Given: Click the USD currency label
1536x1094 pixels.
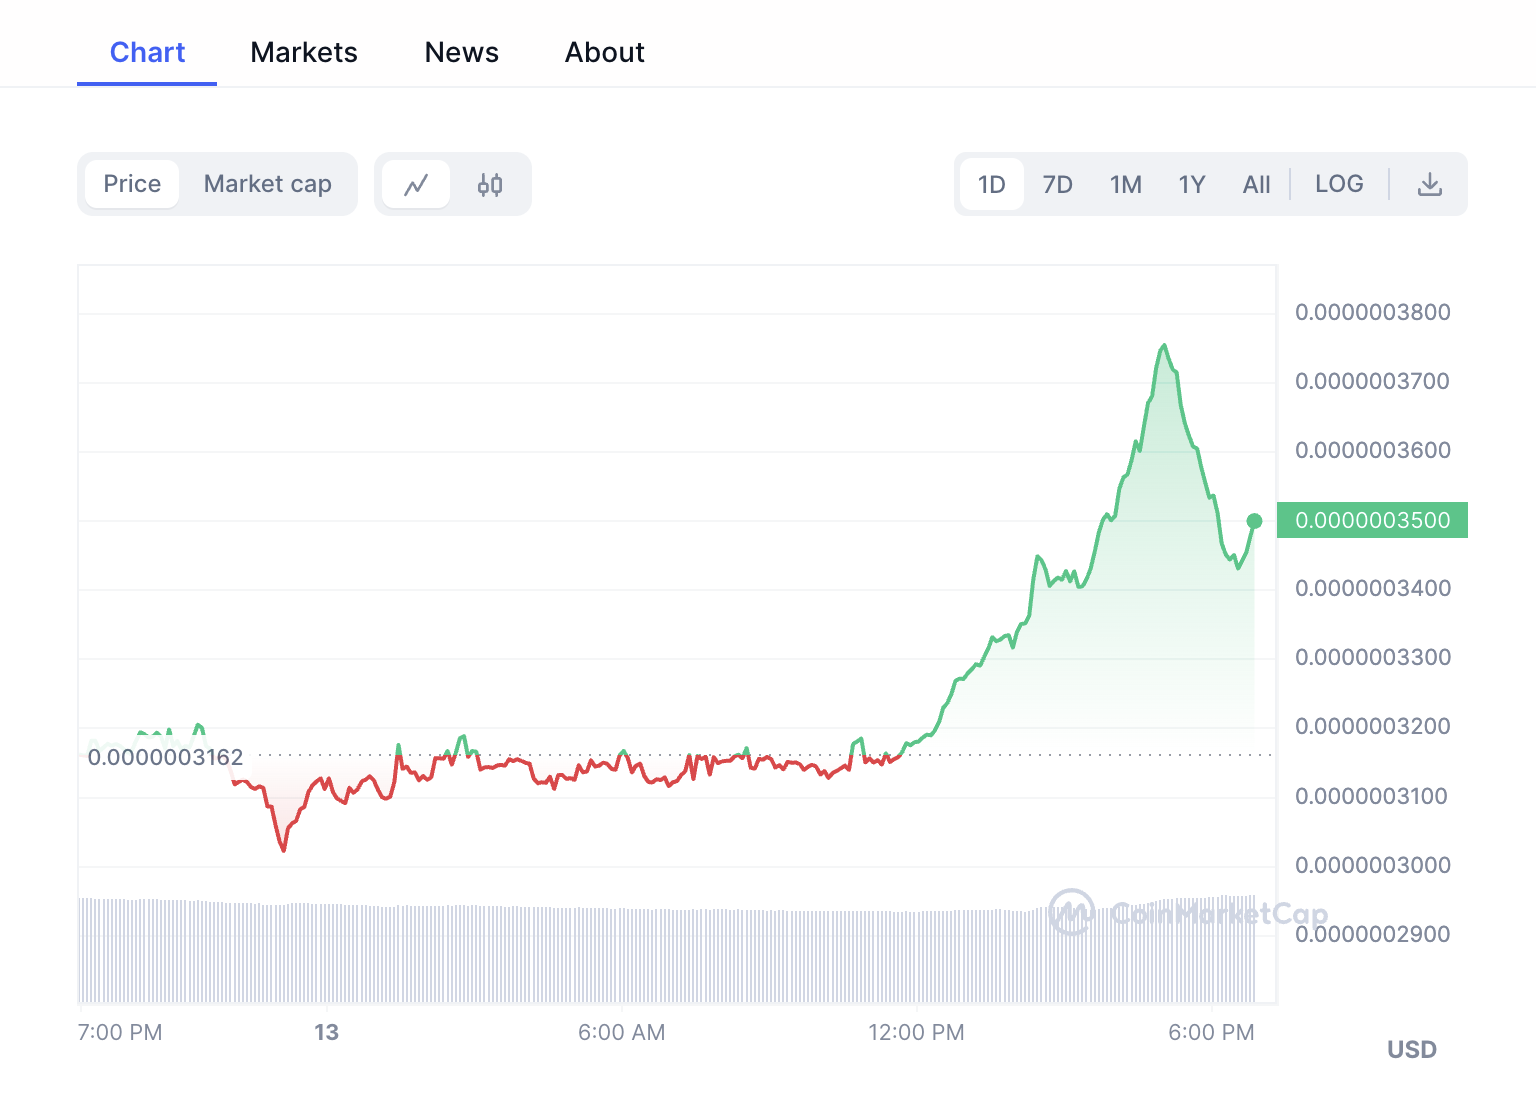Looking at the screenshot, I should point(1412,1049).
